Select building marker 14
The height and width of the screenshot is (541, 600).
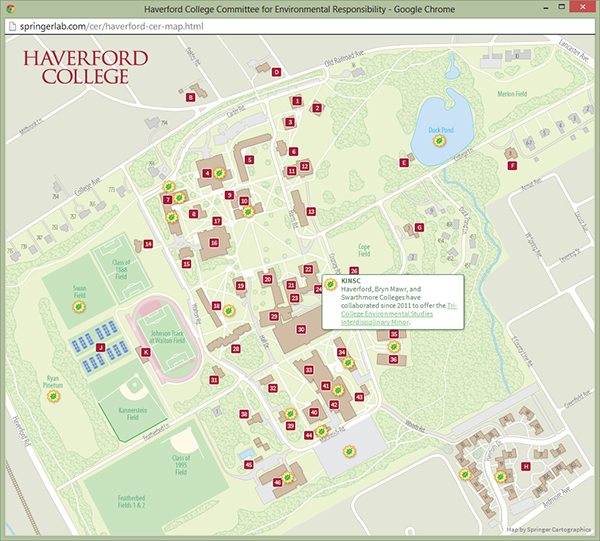pyautogui.click(x=148, y=244)
